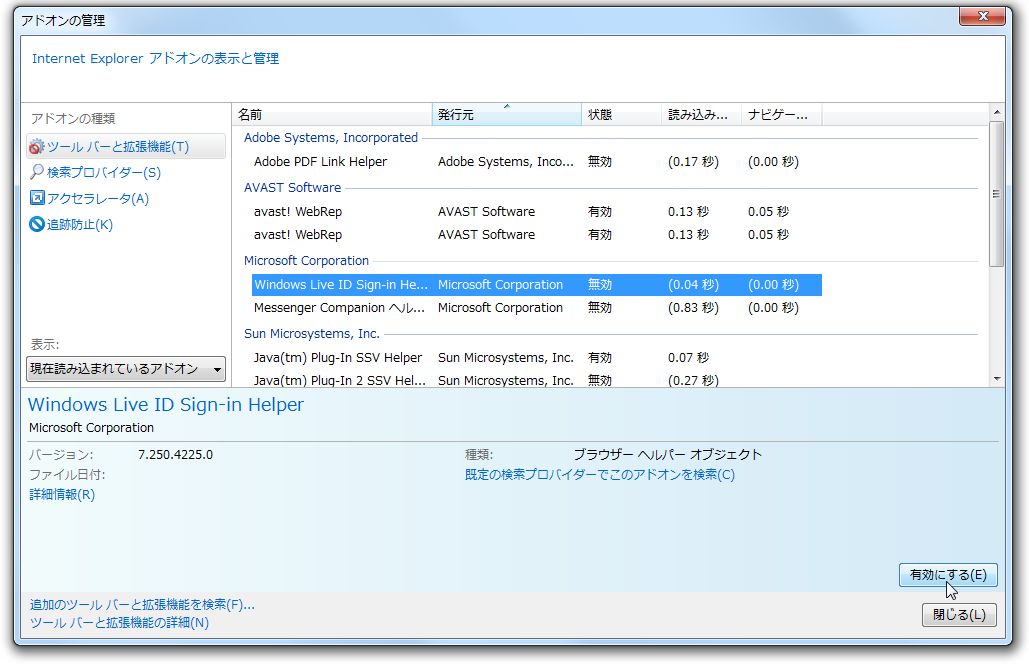This screenshot has height=664, width=1029.
Task: Close the アドオンの管理 window
Action: coord(982,16)
